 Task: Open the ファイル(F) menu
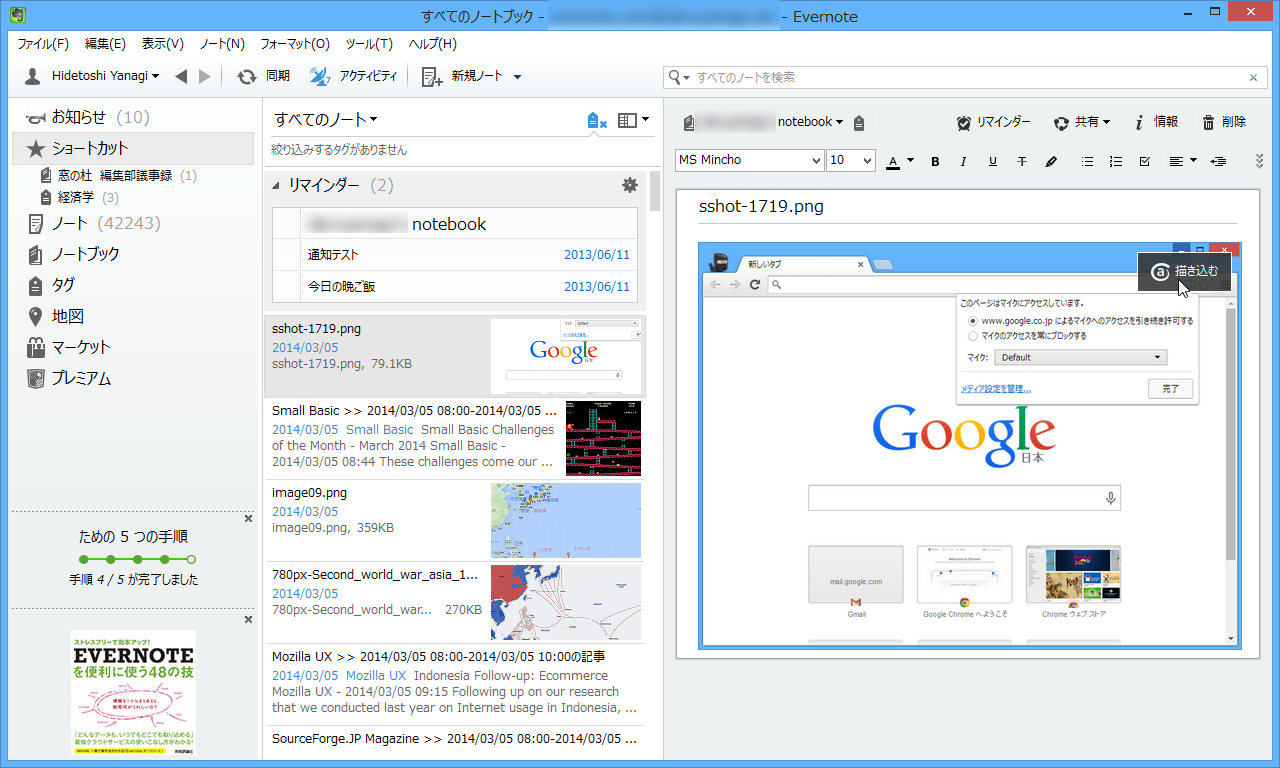[x=43, y=44]
